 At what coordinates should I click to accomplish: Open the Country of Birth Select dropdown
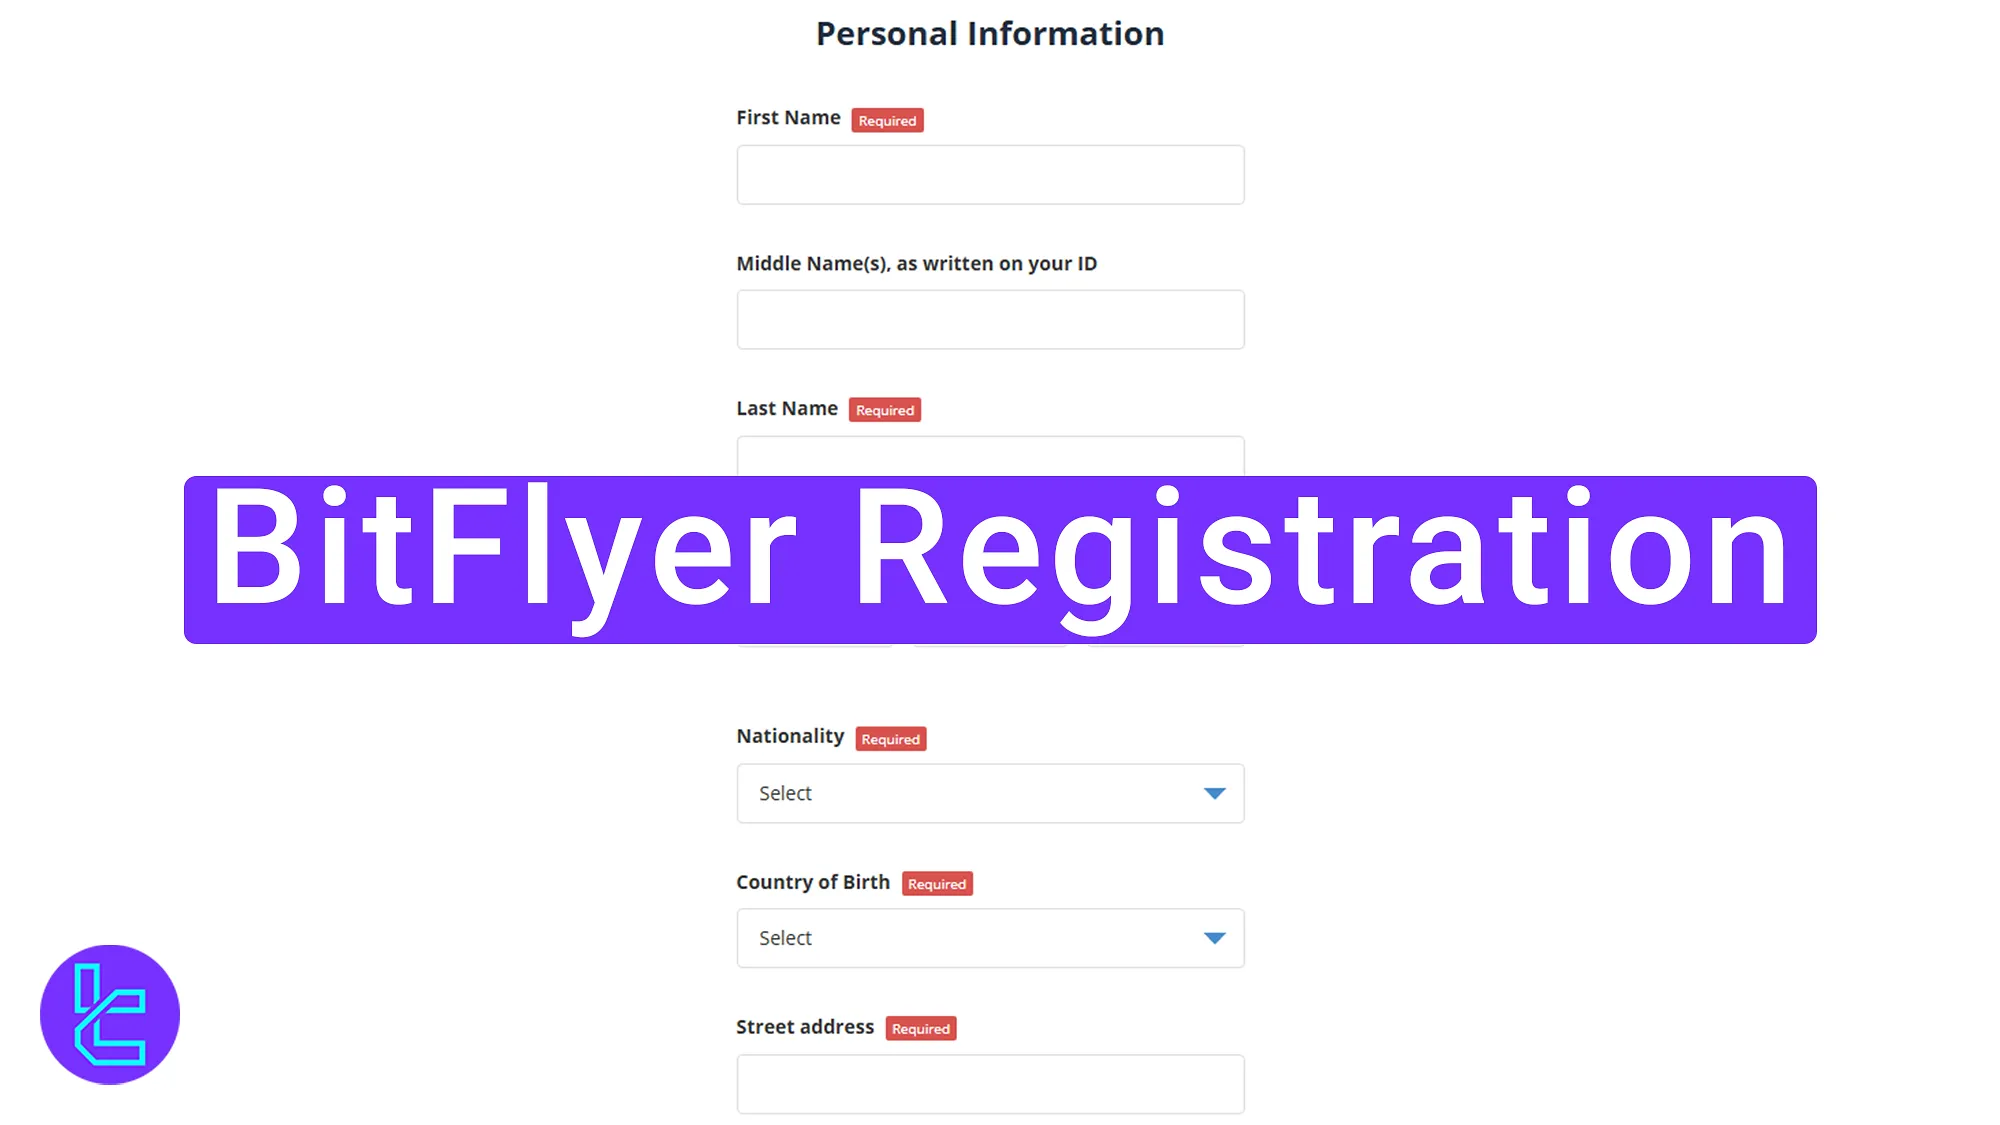[989, 938]
